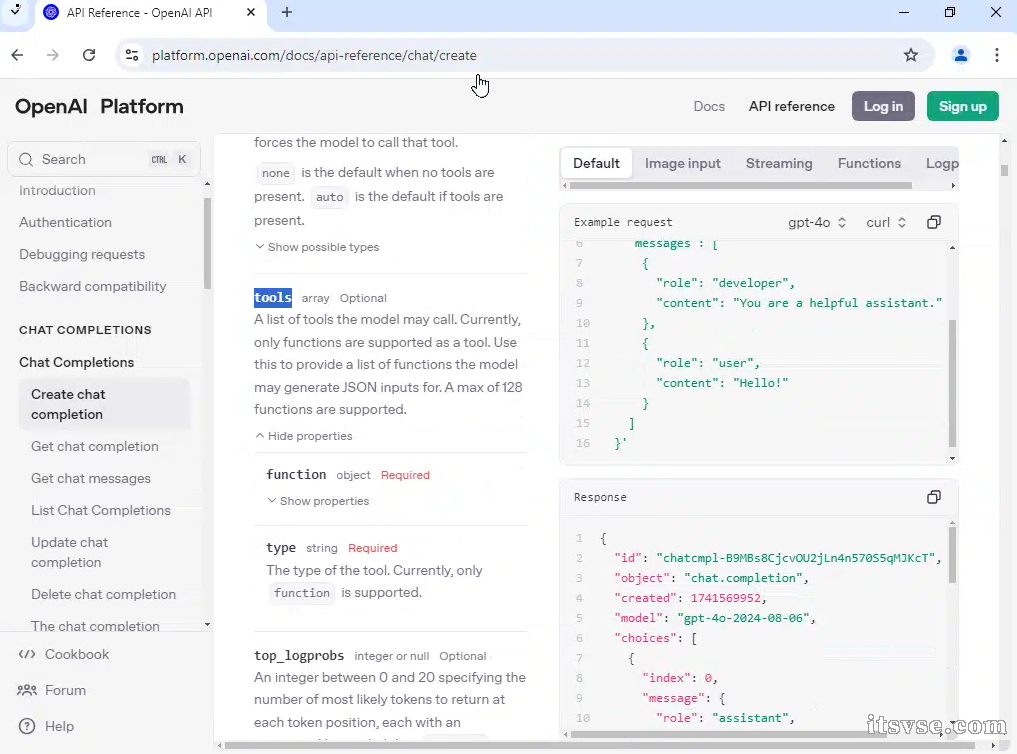Bookmark this page with the star icon
The width and height of the screenshot is (1017, 754).
click(911, 55)
